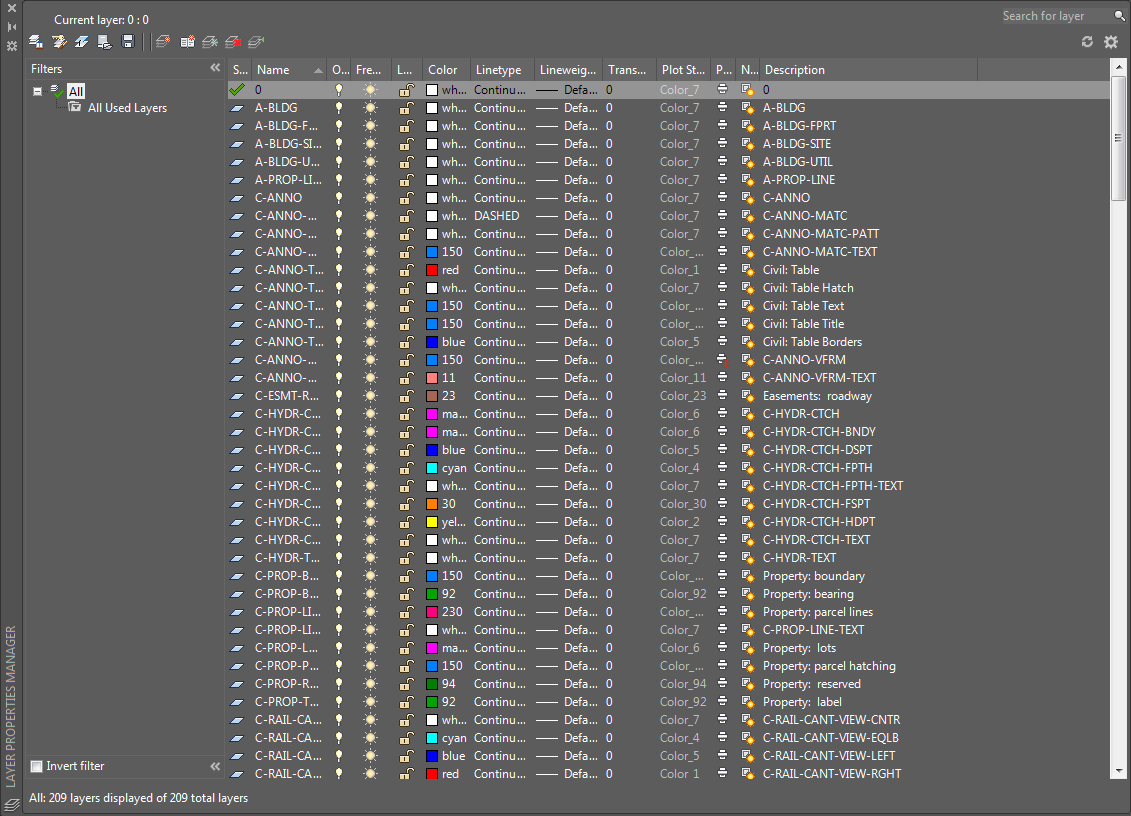Click Delete Layer red X icon

coord(233,42)
